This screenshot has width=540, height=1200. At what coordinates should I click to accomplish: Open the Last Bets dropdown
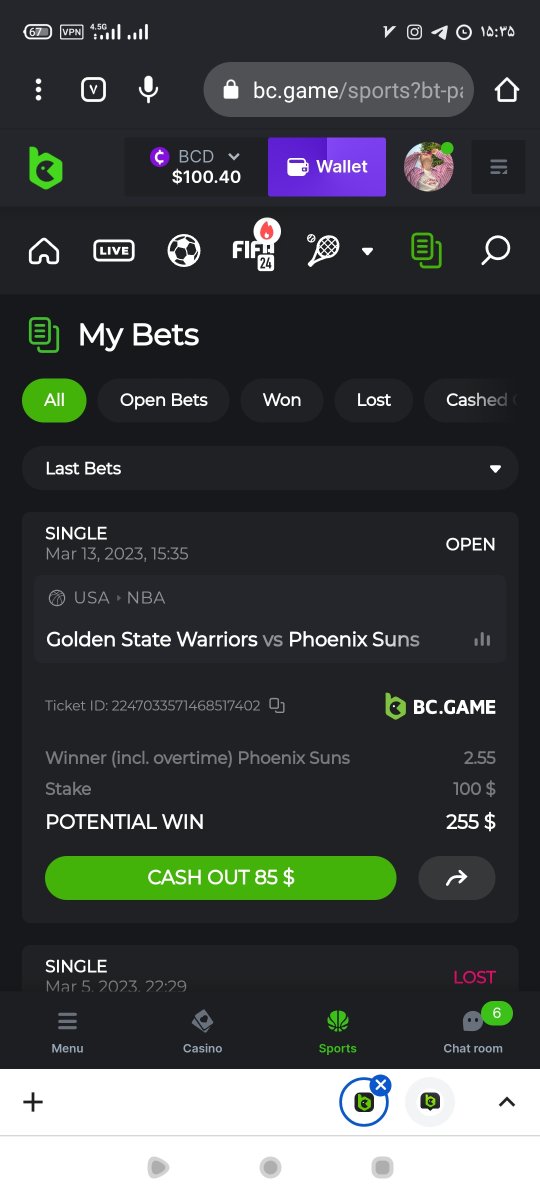click(x=270, y=468)
